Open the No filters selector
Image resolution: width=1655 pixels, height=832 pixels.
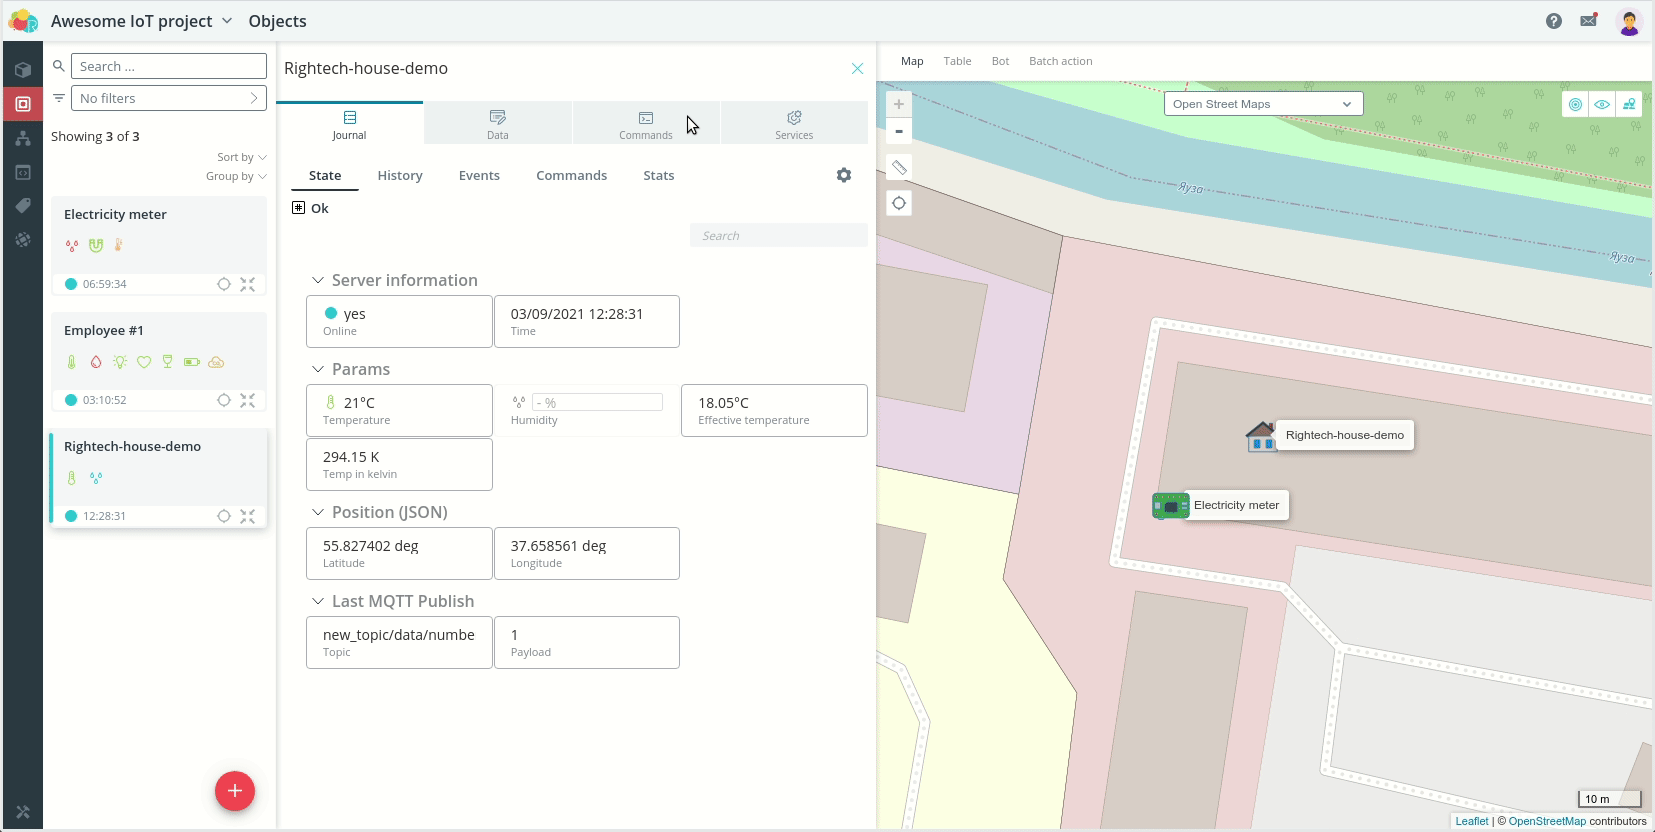click(x=169, y=98)
